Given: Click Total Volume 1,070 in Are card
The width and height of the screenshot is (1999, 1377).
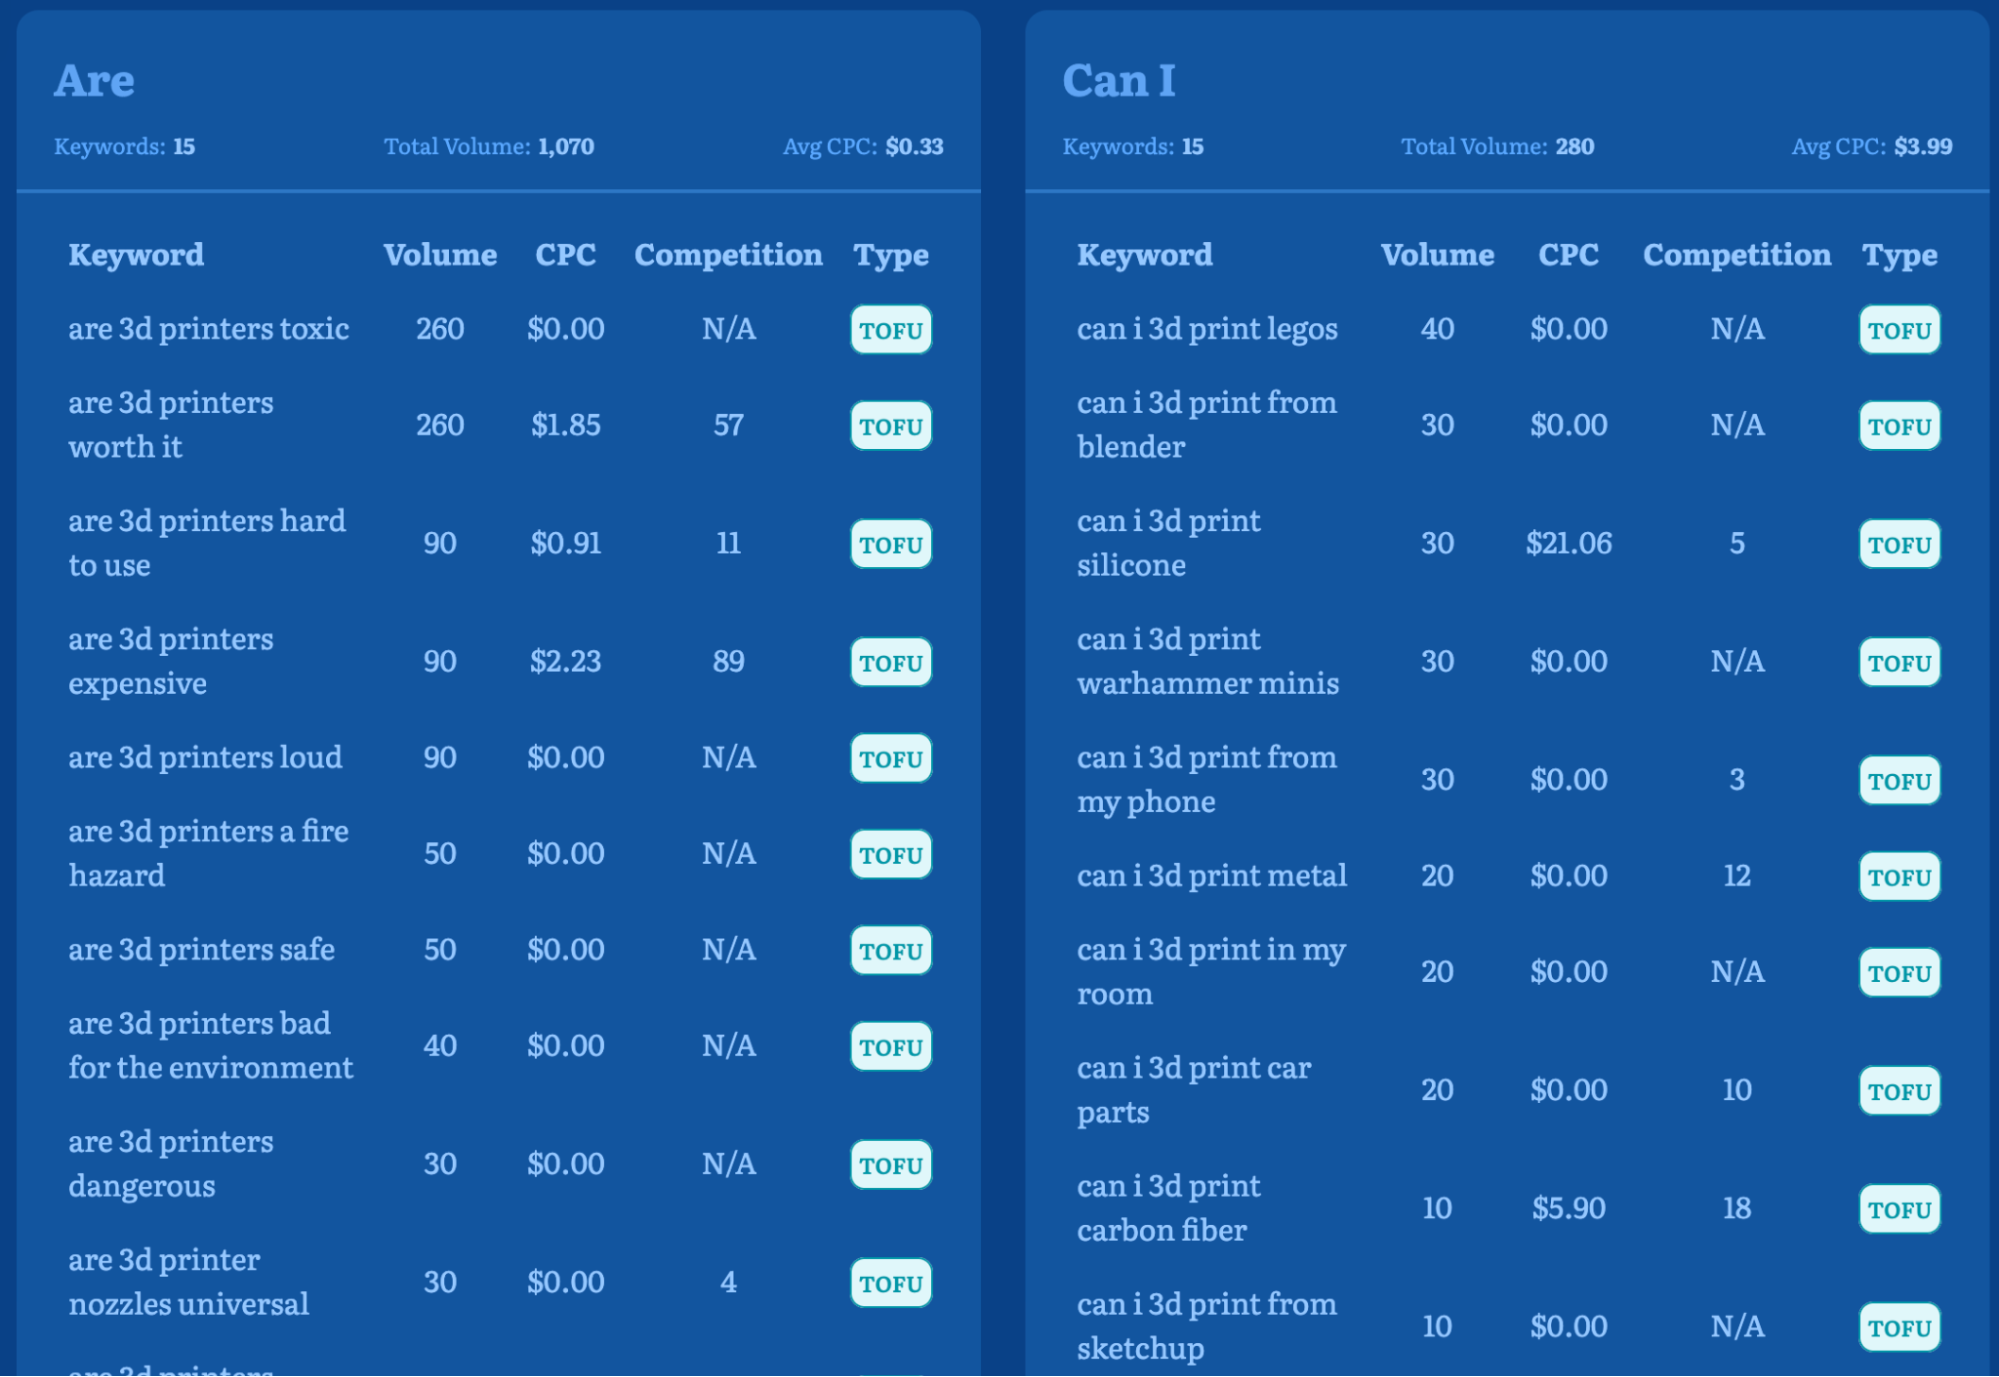Looking at the screenshot, I should point(489,146).
